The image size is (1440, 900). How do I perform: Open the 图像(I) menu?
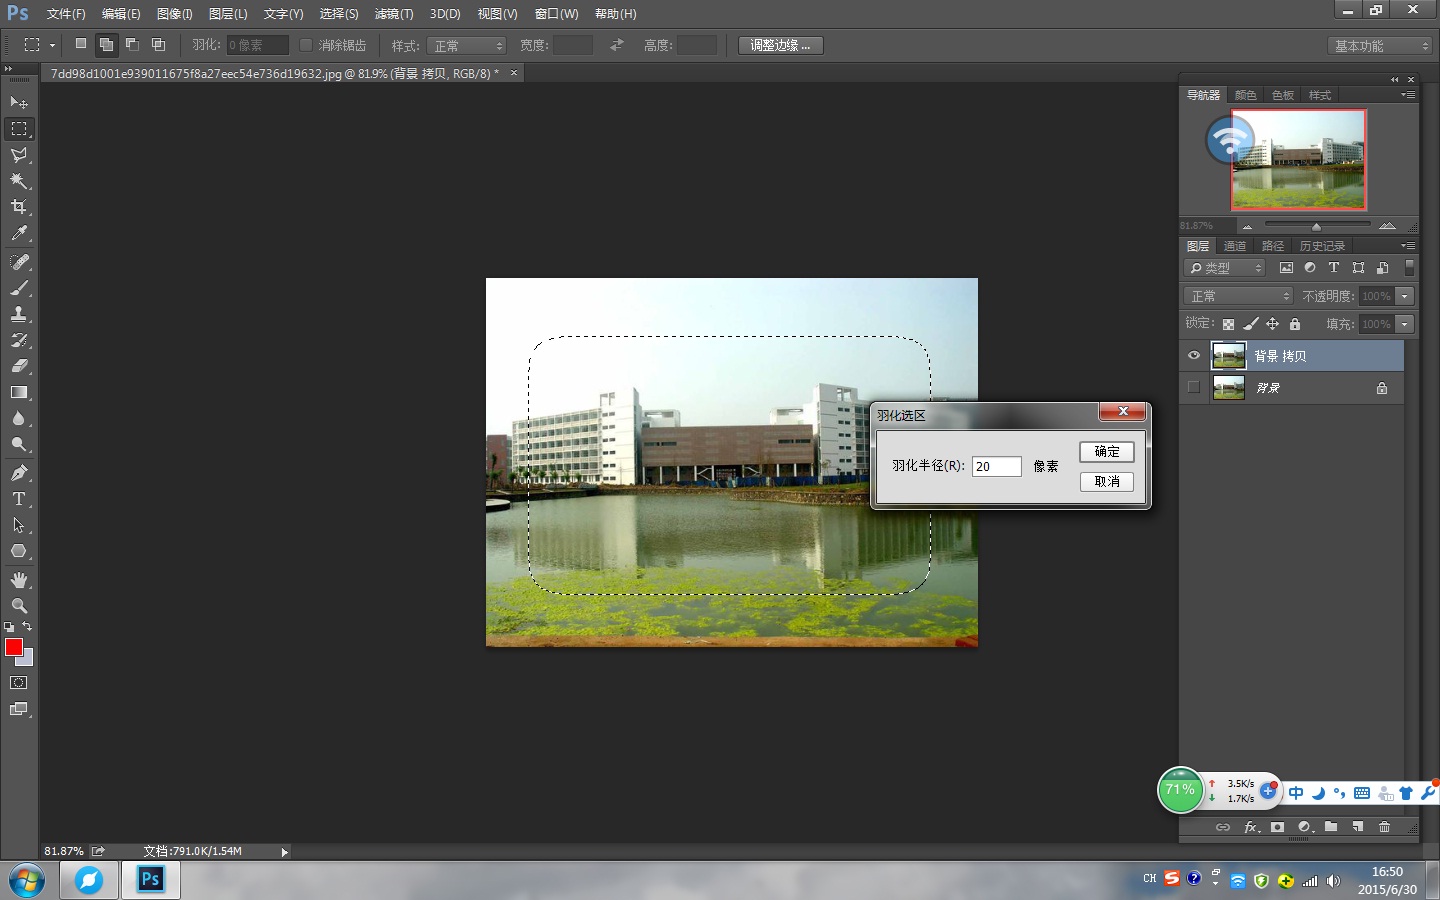[175, 14]
